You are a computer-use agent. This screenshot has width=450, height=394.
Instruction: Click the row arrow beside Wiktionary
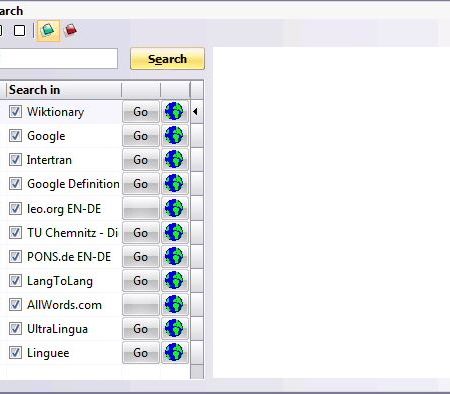click(196, 112)
